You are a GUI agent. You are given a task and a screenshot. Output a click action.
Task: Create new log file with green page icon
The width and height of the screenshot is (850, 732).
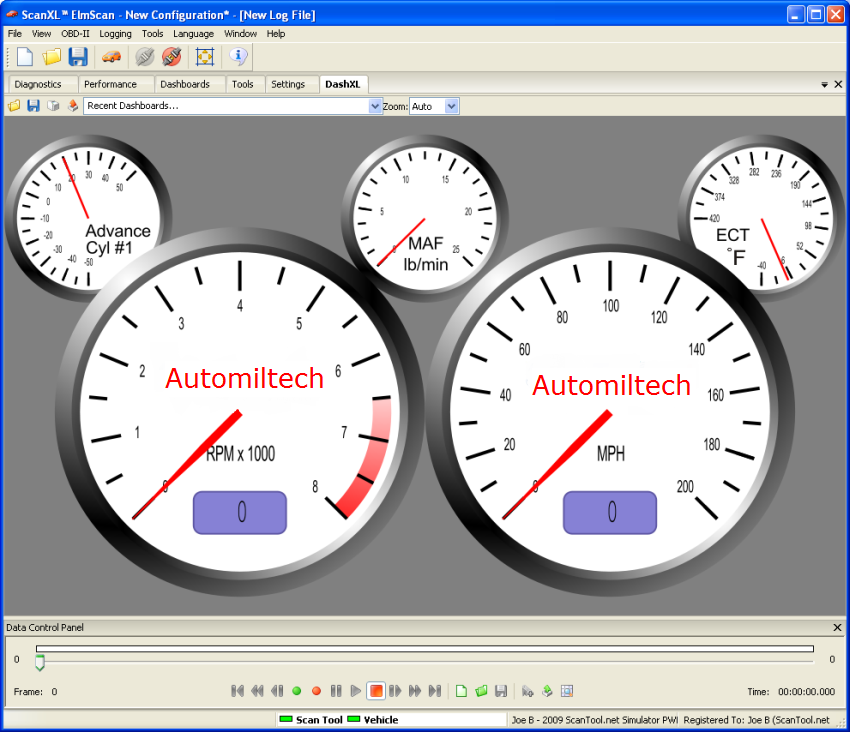click(461, 691)
